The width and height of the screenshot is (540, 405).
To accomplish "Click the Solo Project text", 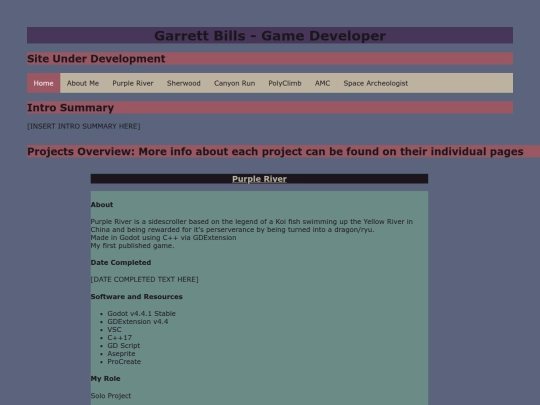I will [x=111, y=396].
